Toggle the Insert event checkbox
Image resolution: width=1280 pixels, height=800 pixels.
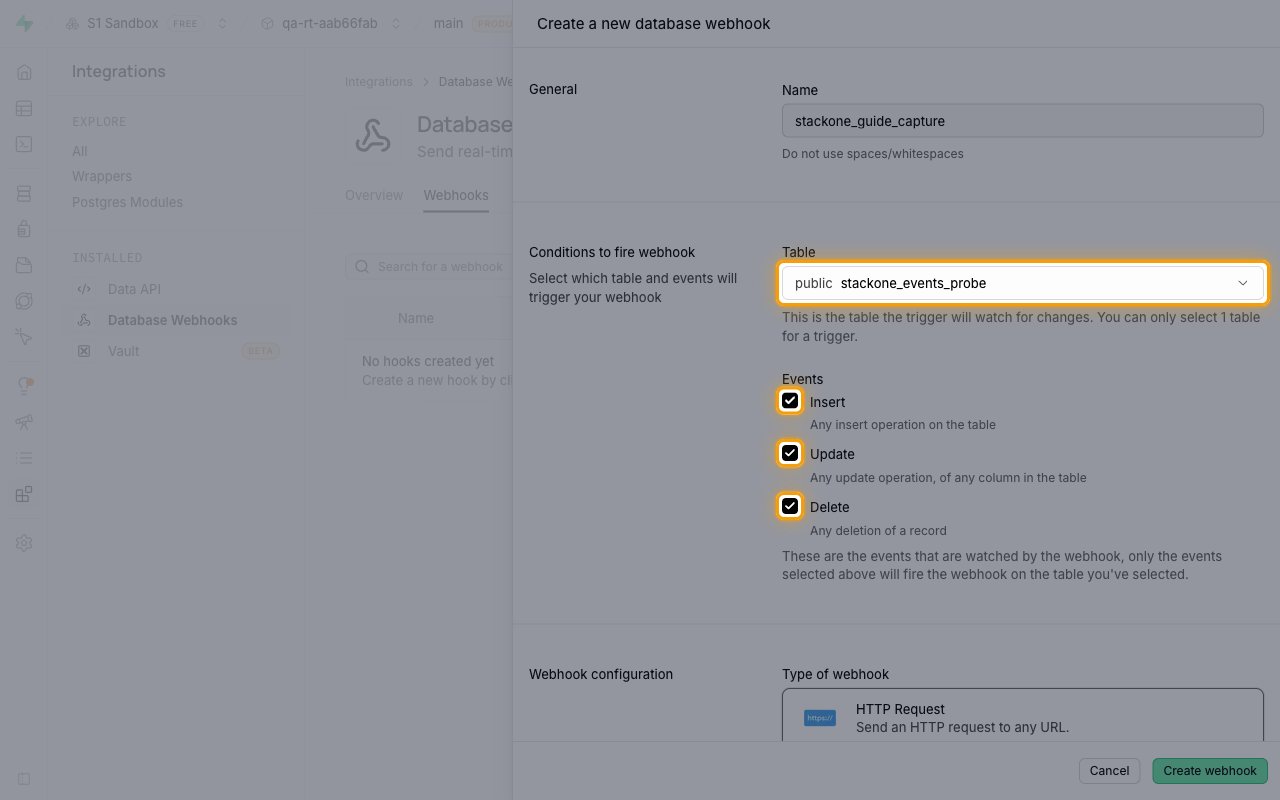[790, 401]
